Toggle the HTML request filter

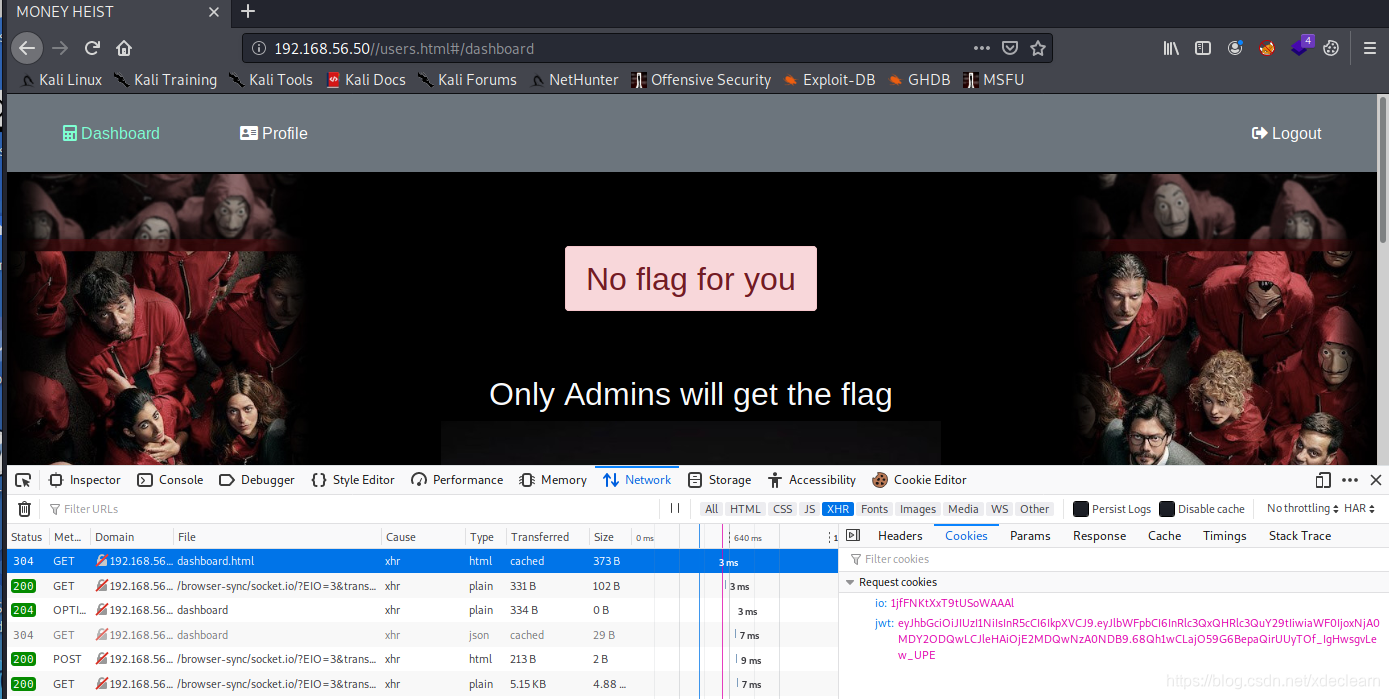(x=745, y=509)
